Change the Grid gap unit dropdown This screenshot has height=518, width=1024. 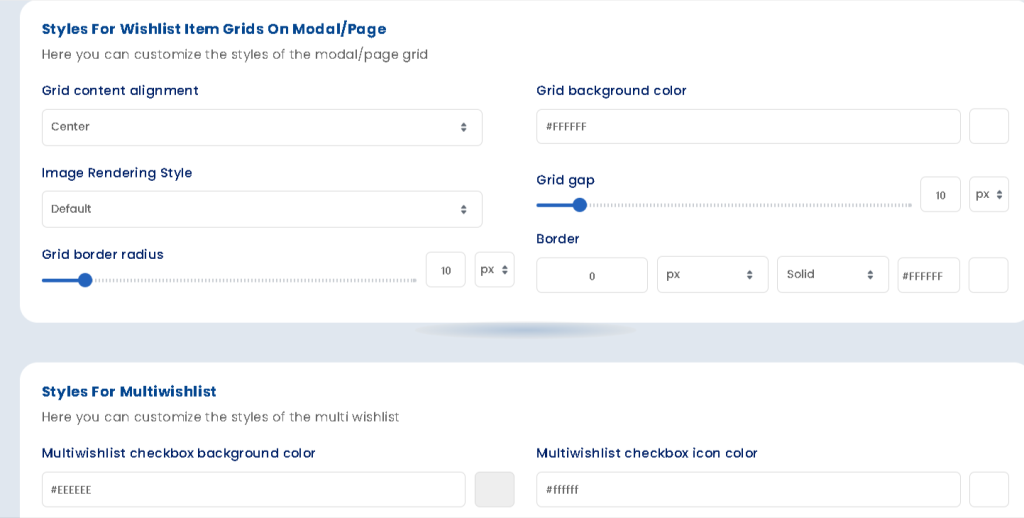(988, 195)
